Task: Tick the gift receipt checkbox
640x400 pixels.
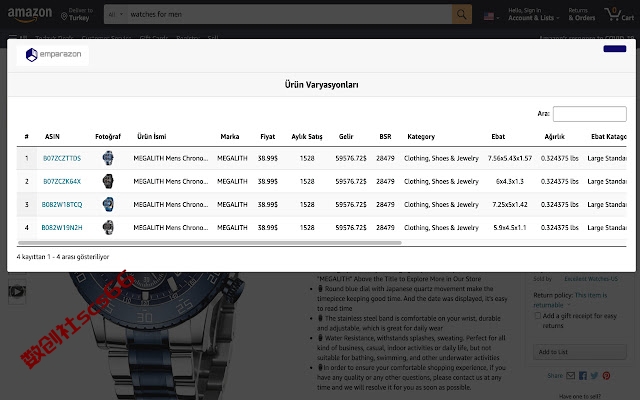Action: [538, 316]
